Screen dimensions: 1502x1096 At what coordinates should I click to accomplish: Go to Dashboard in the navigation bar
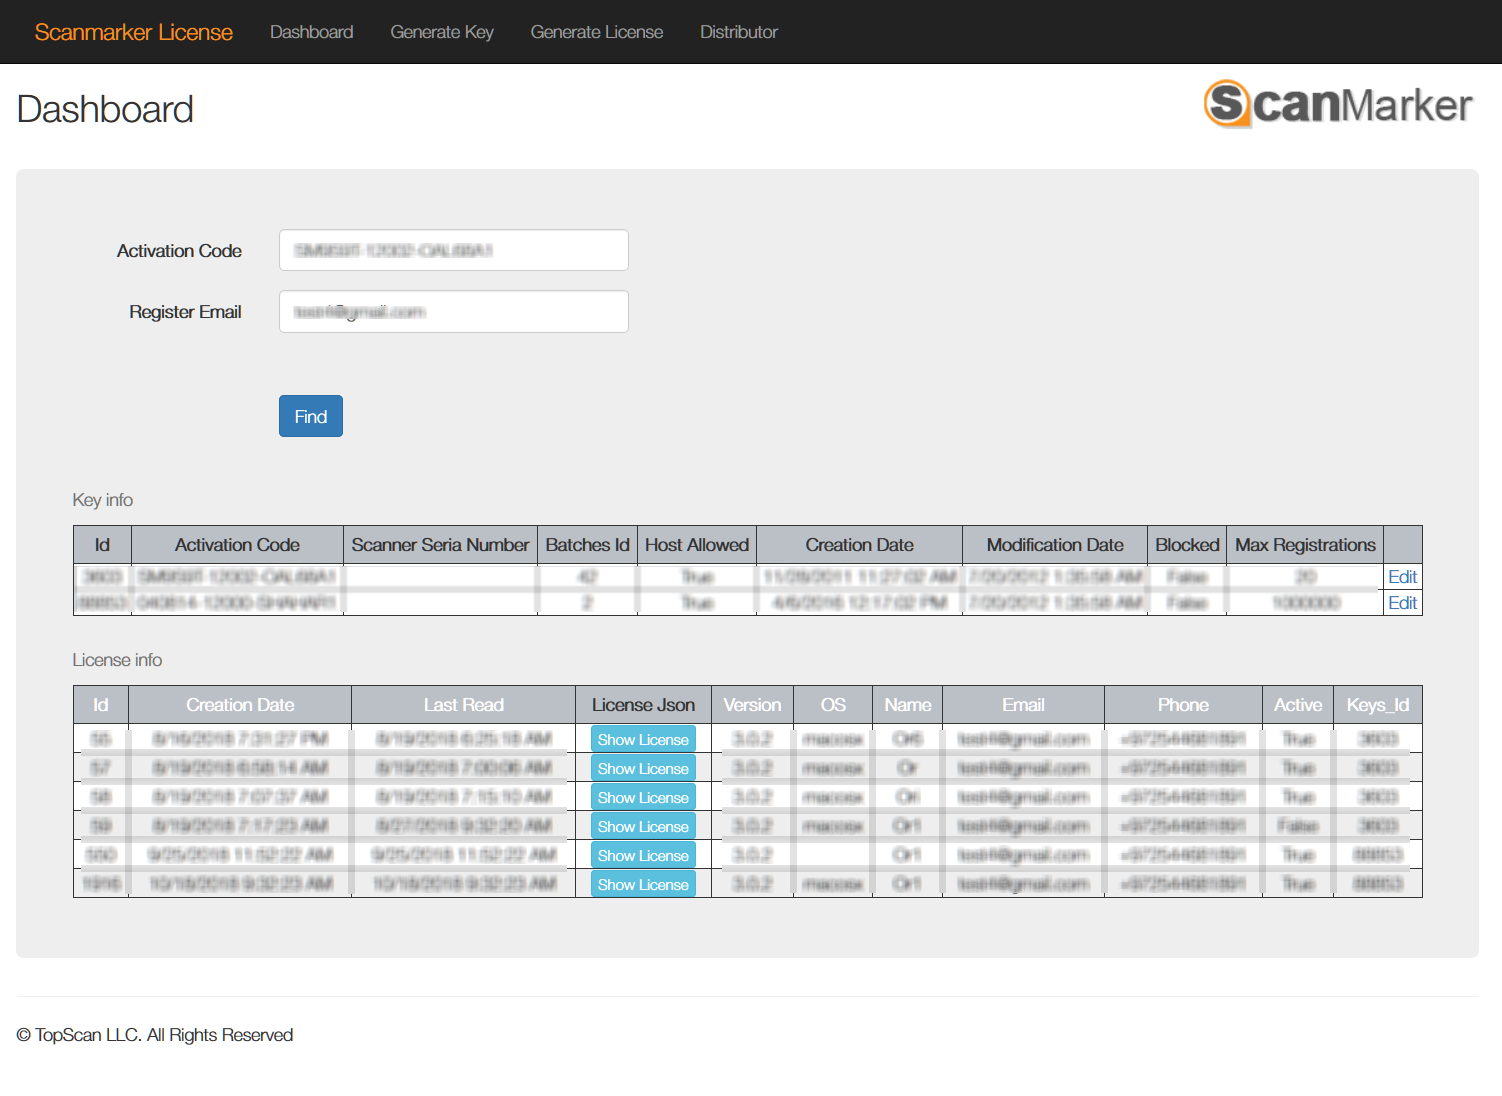[x=312, y=32]
